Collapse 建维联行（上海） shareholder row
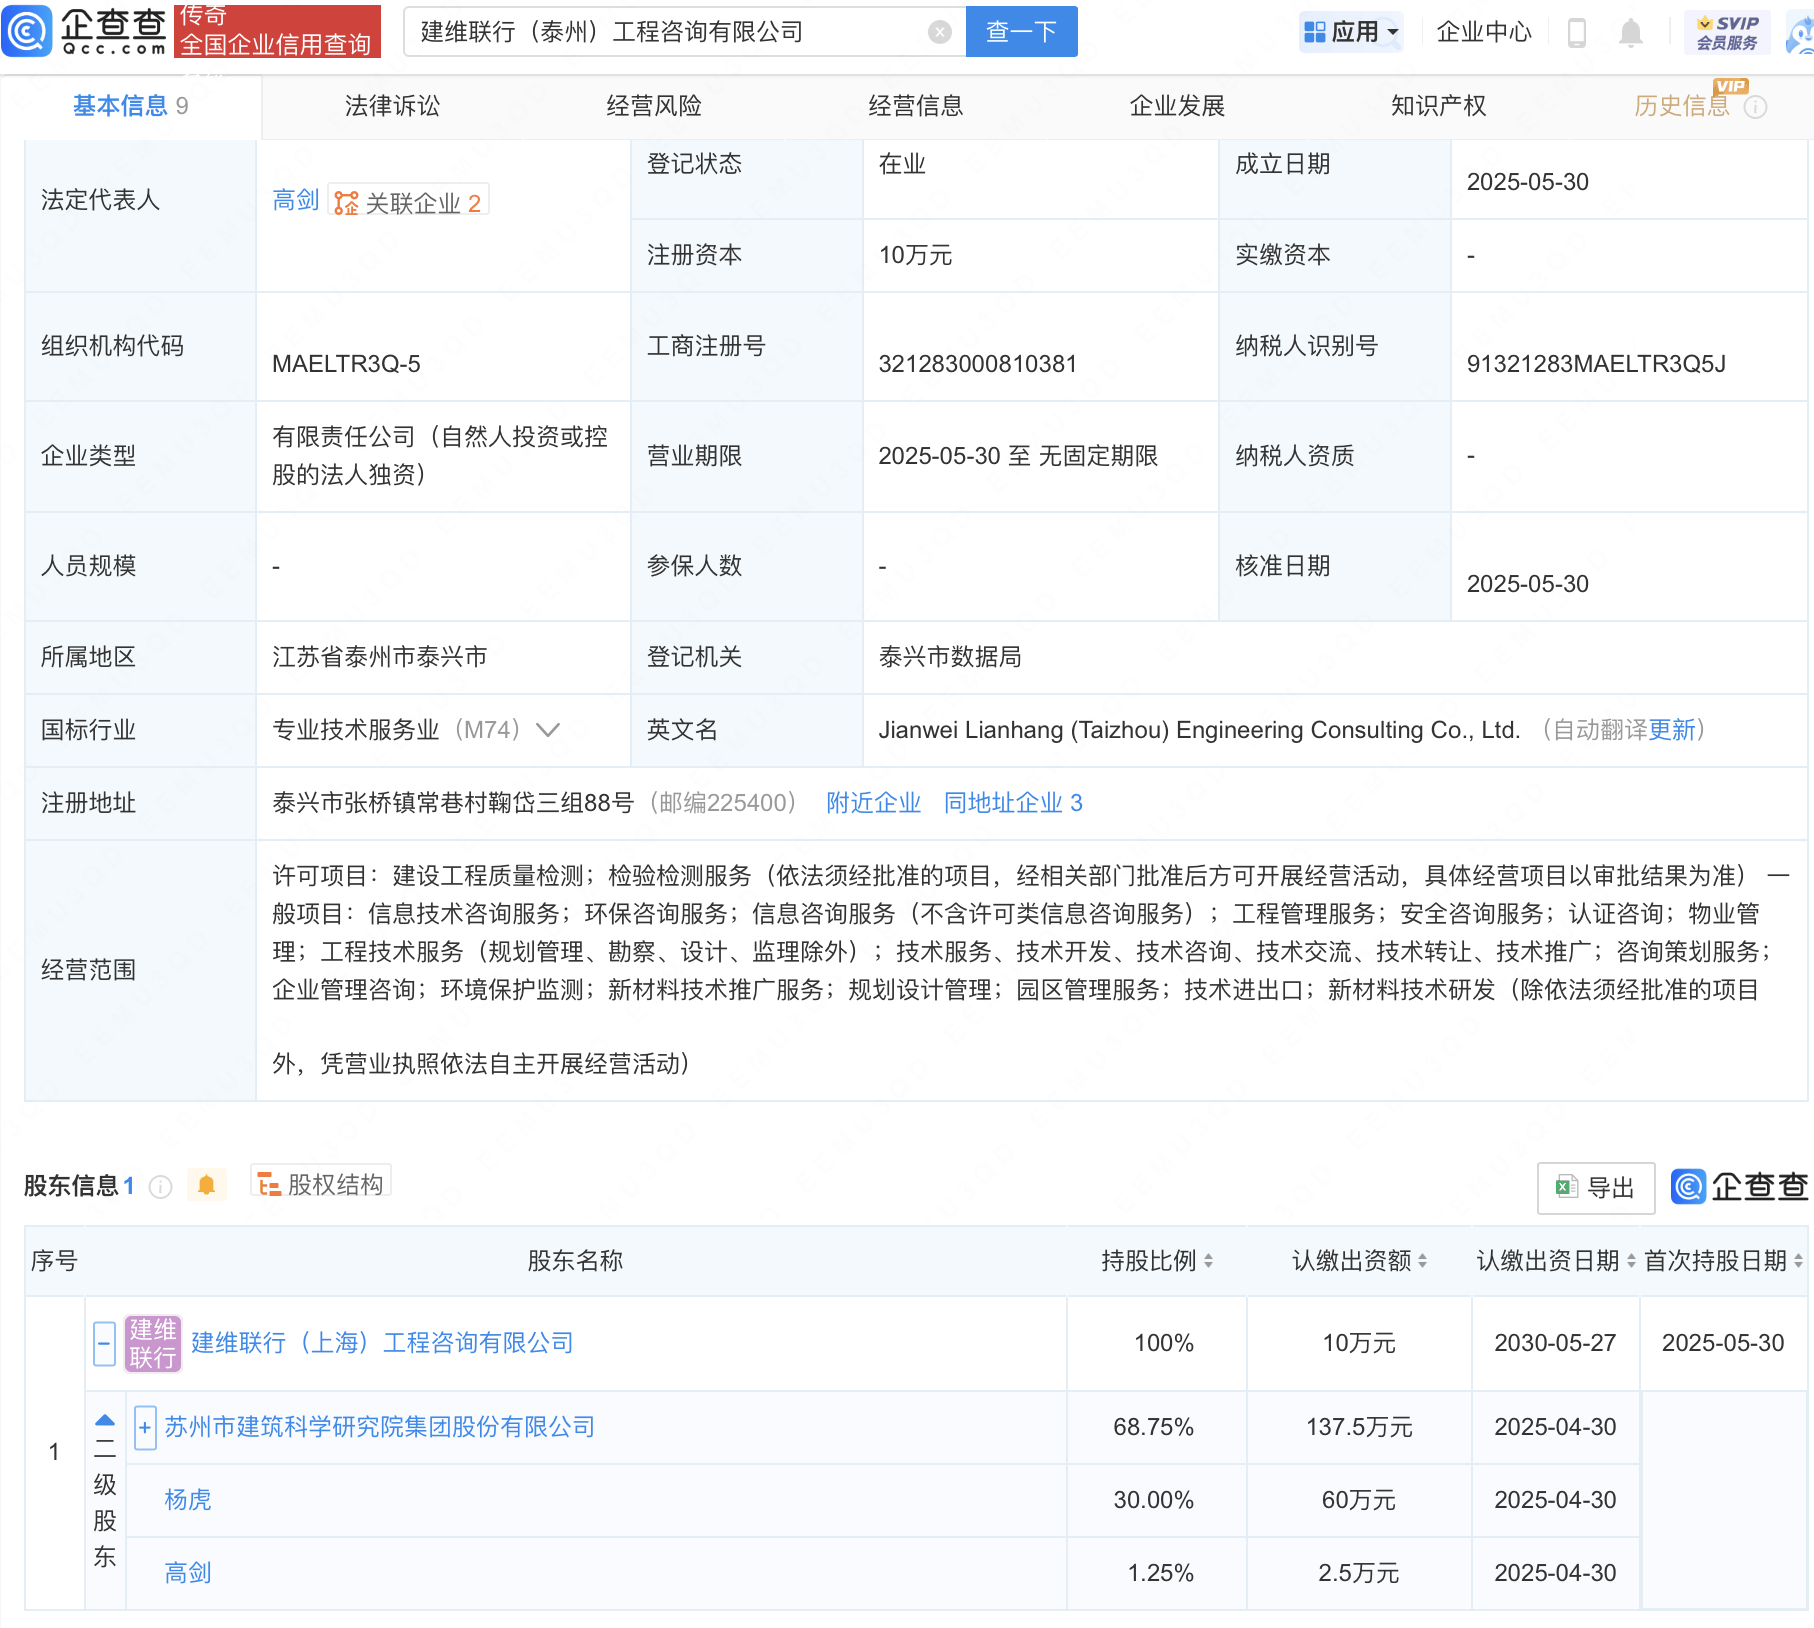The image size is (1814, 1628). coord(104,1343)
